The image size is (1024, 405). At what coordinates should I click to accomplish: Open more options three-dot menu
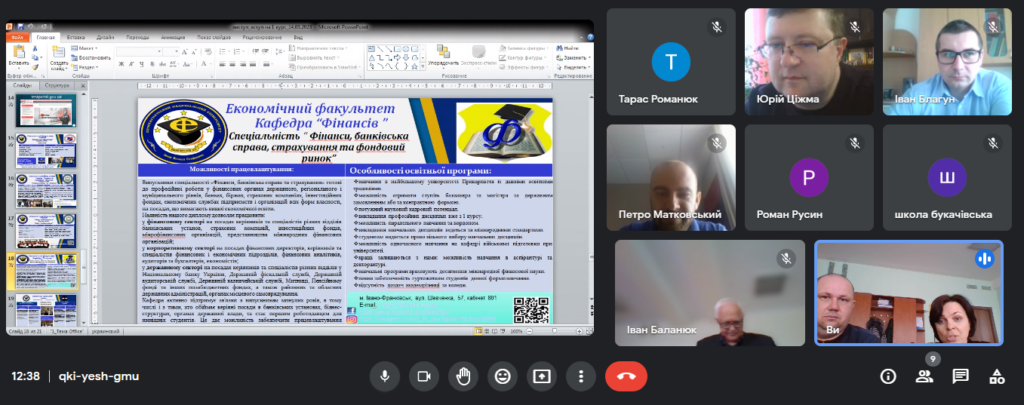(581, 376)
